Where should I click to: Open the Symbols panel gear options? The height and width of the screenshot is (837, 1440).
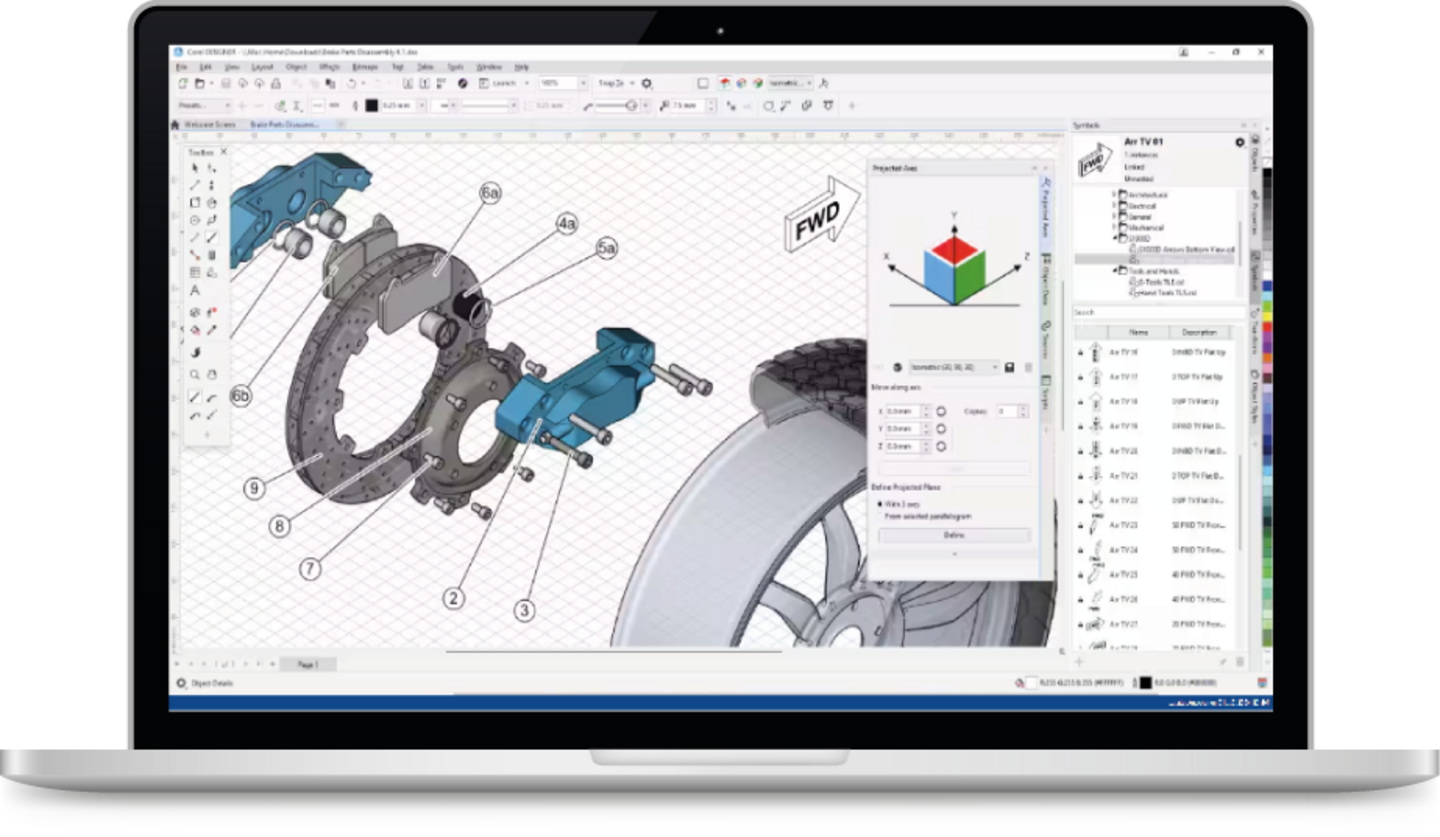click(x=1240, y=142)
